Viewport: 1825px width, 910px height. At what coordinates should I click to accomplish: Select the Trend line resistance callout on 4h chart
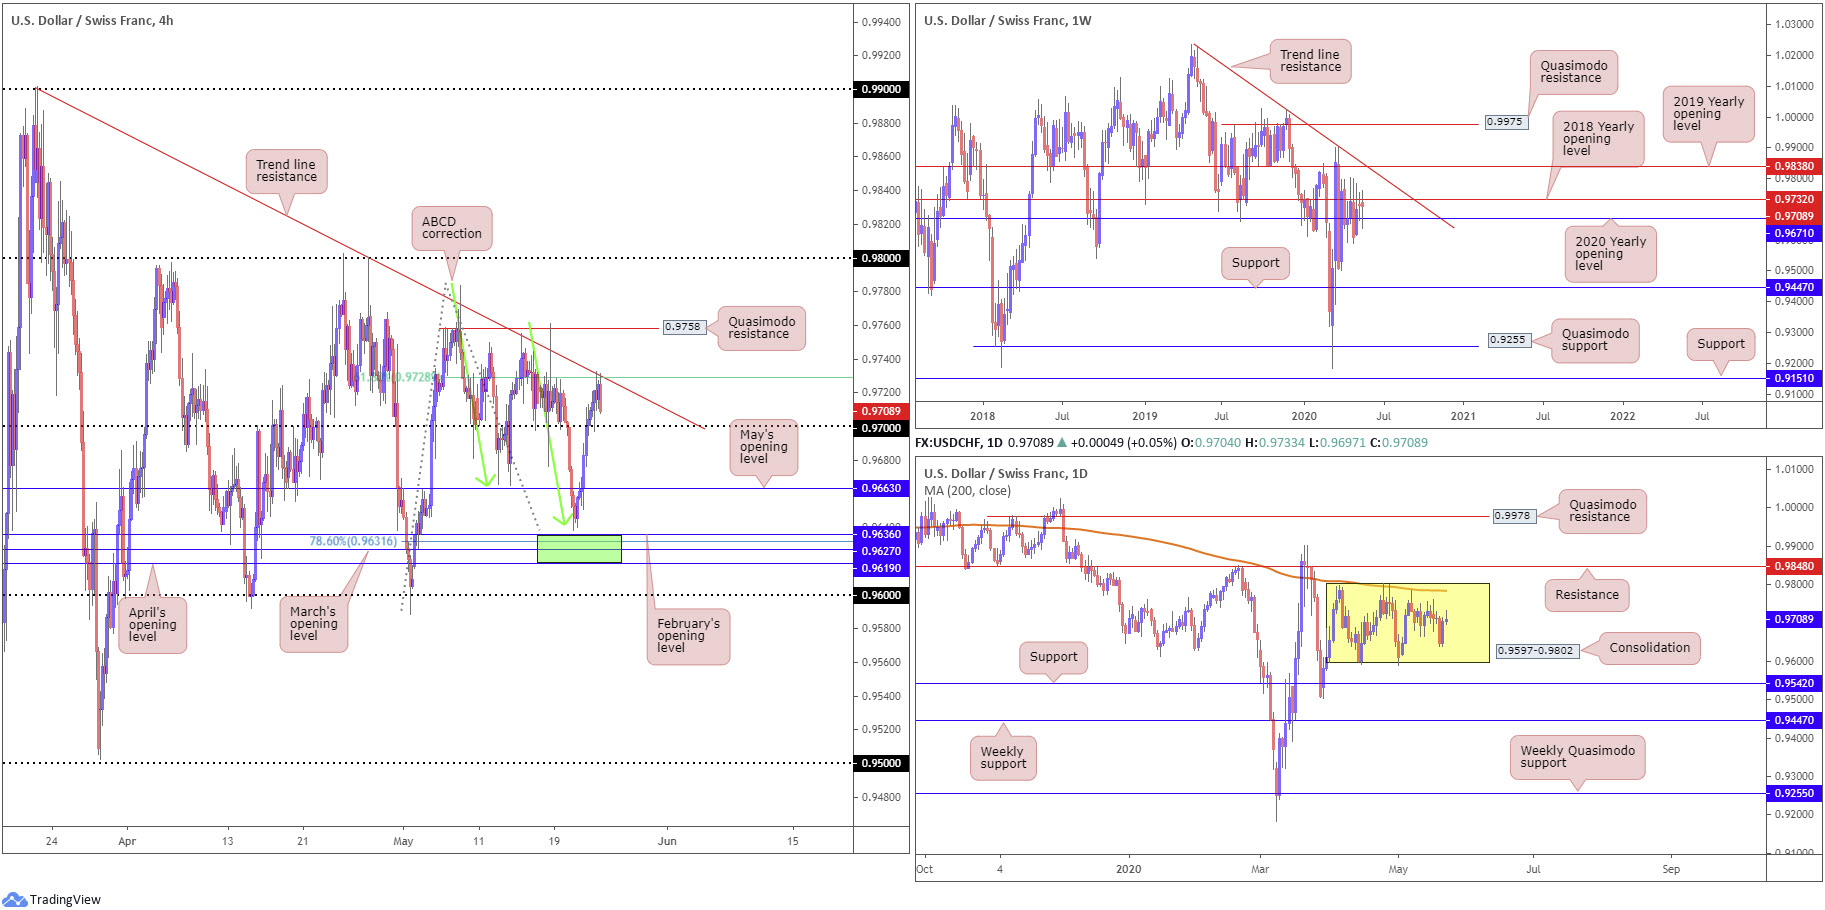coord(286,171)
